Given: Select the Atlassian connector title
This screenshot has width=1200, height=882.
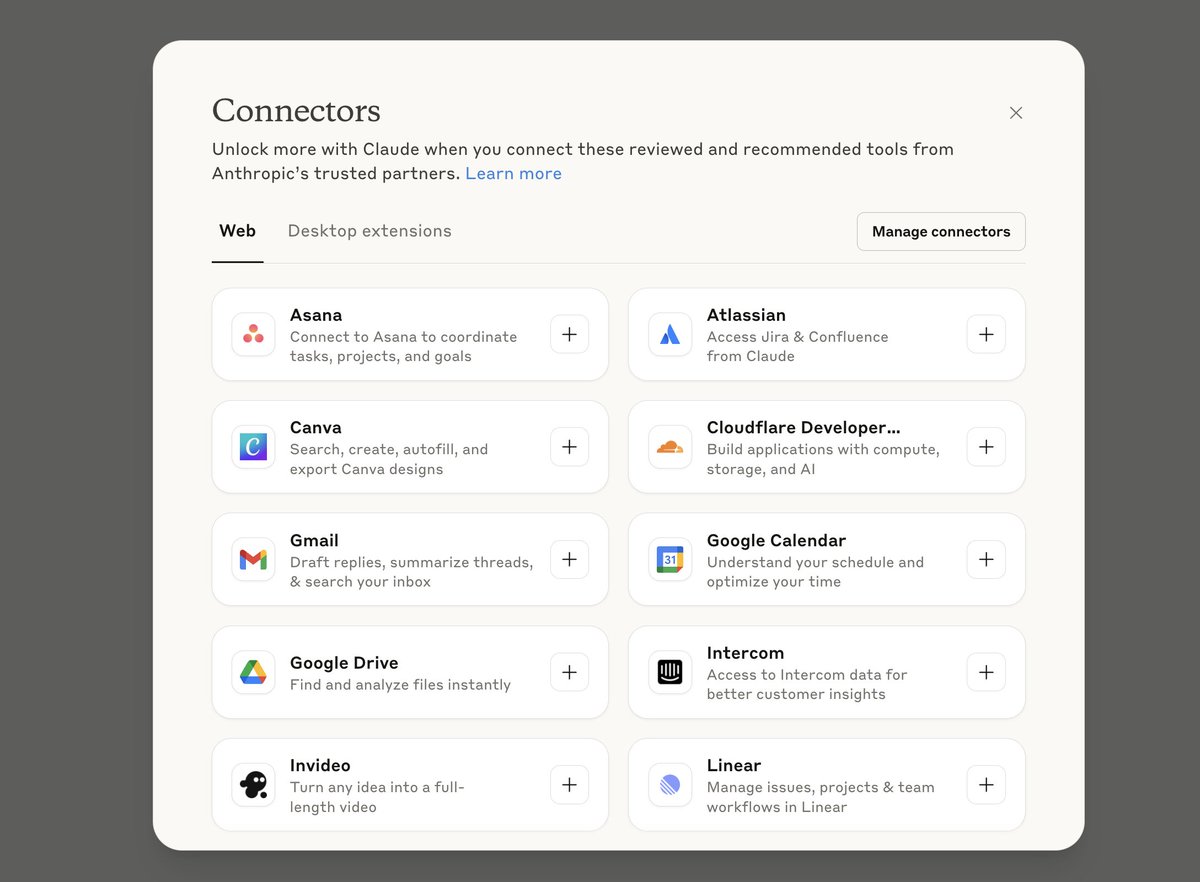Looking at the screenshot, I should point(746,315).
